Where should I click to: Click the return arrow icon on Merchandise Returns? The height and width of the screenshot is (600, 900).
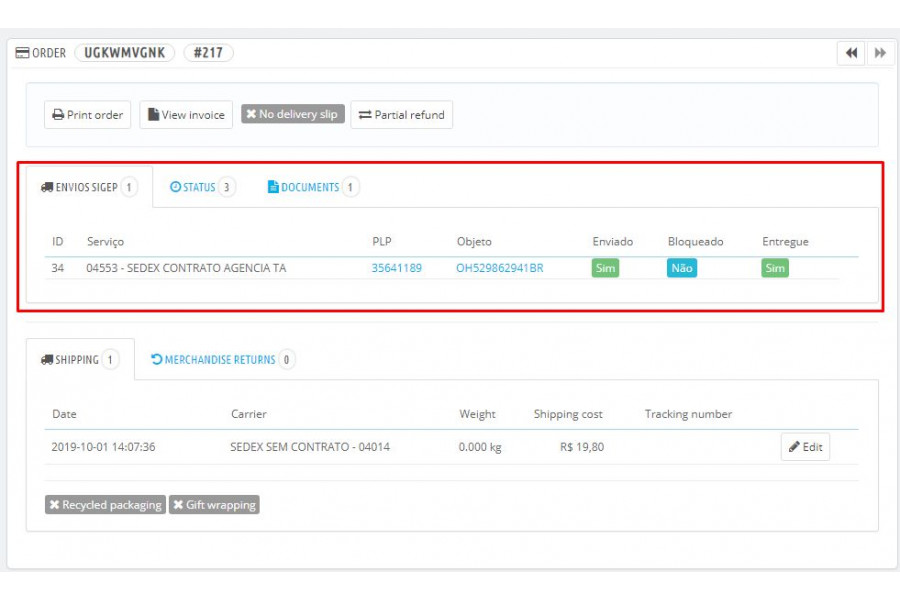[x=156, y=359]
